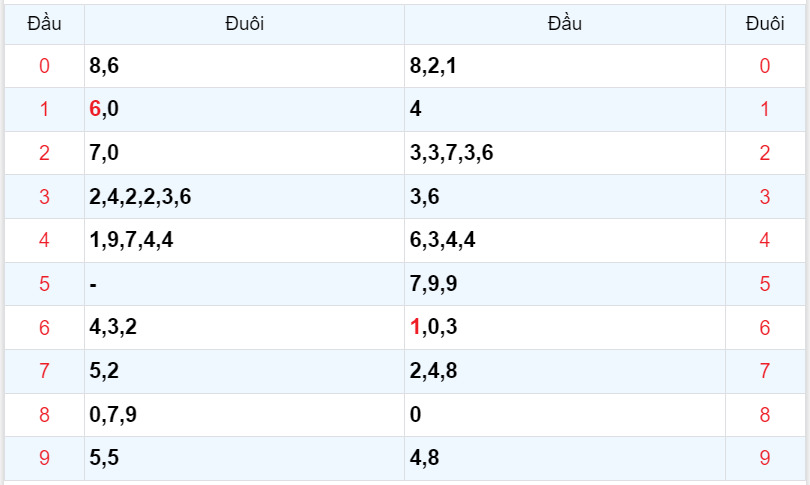
Task: Click the leftmost "Đầu" column header
Action: pos(44,24)
